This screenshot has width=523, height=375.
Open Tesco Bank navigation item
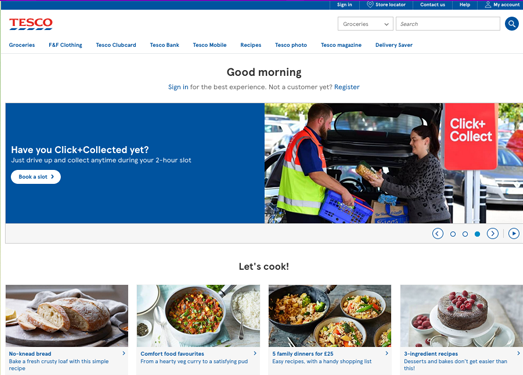coord(164,45)
